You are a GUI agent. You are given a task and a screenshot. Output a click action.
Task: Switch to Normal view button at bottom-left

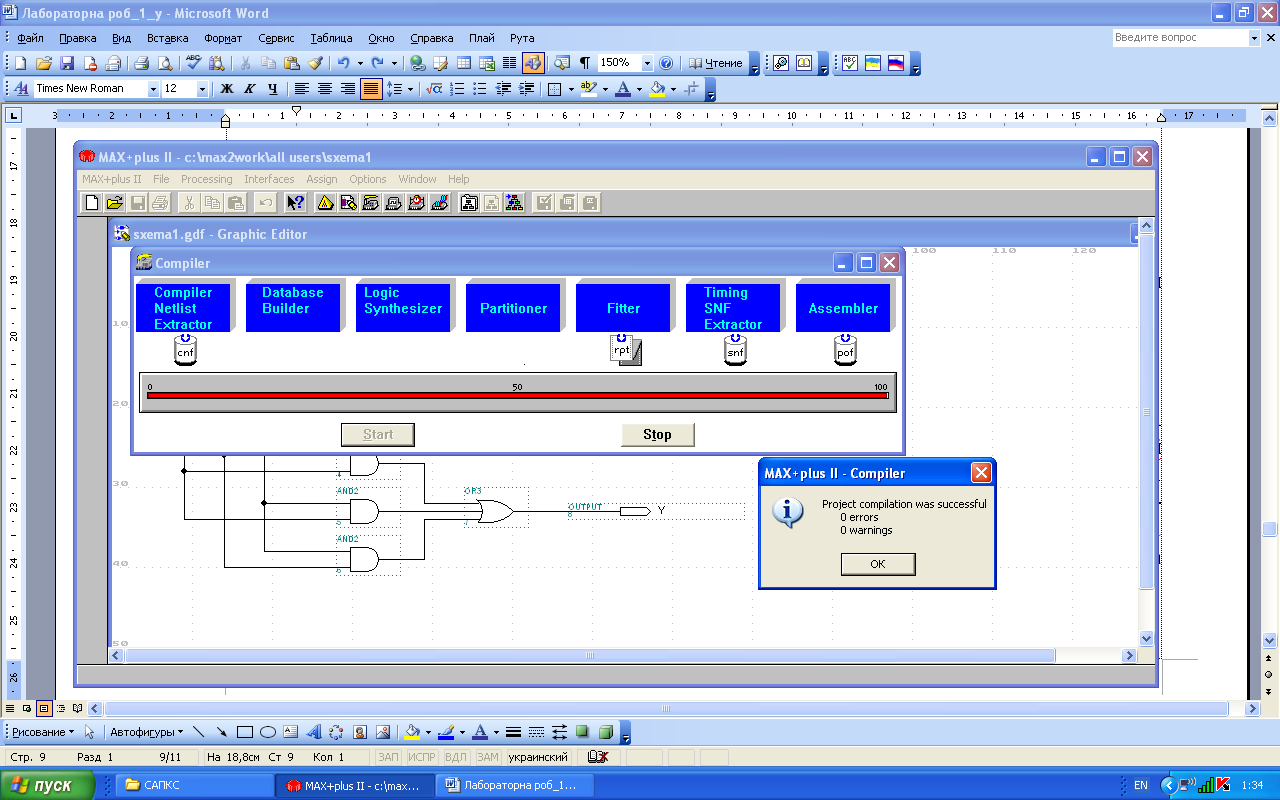tap(11, 708)
